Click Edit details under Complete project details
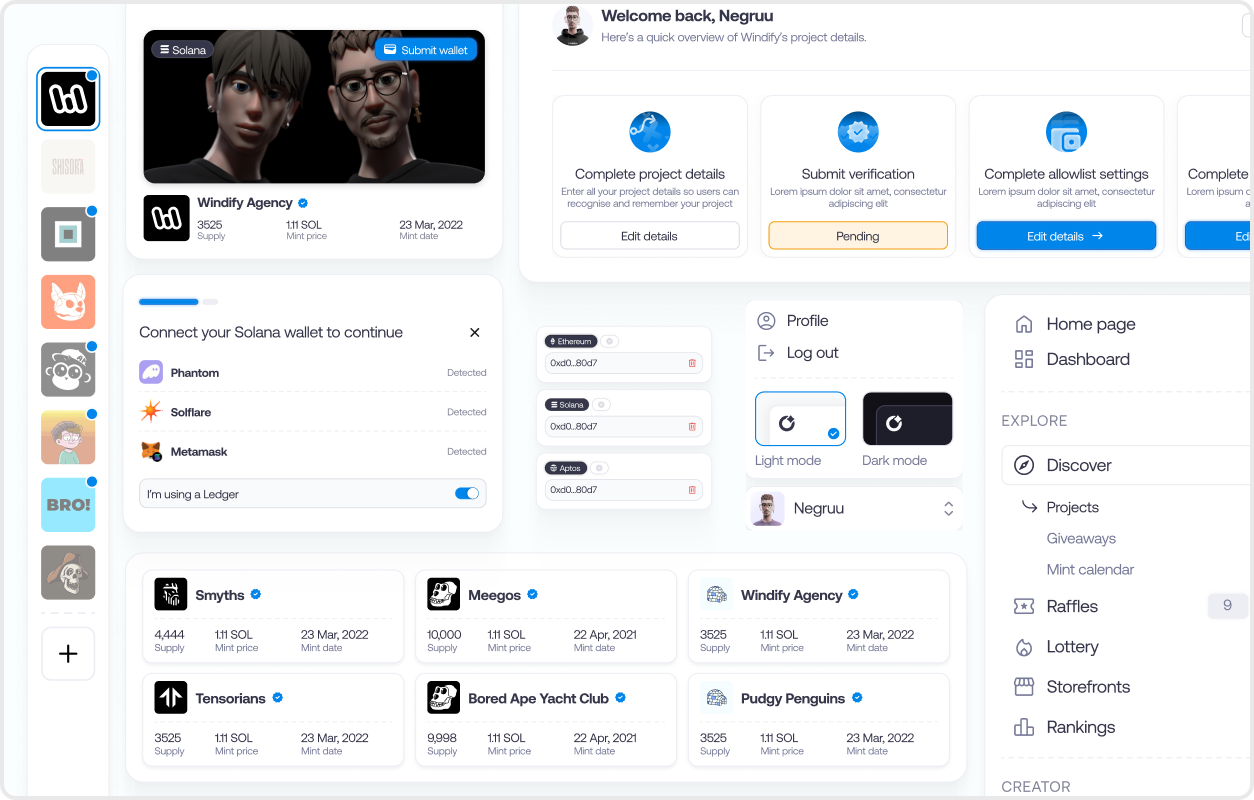 650,236
